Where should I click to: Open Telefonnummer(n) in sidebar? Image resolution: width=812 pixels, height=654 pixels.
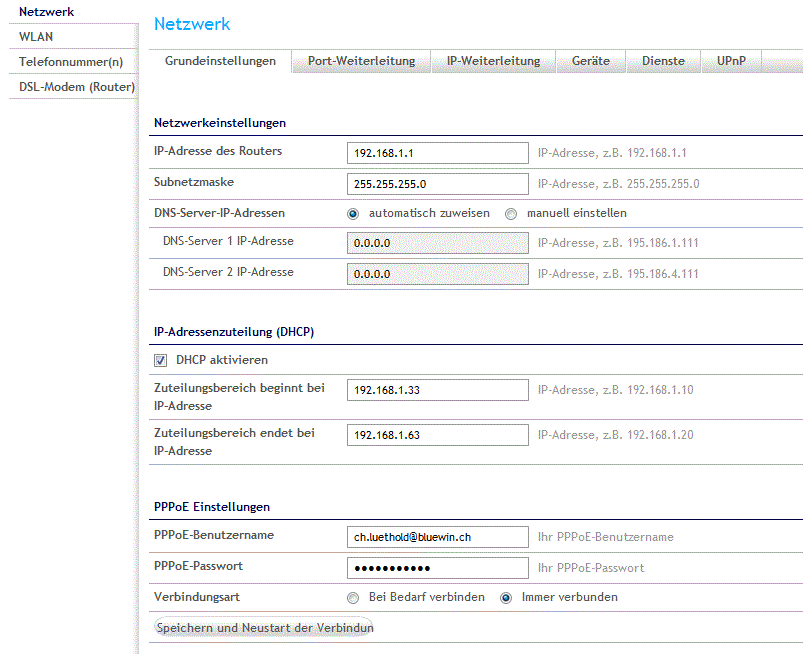tap(70, 62)
